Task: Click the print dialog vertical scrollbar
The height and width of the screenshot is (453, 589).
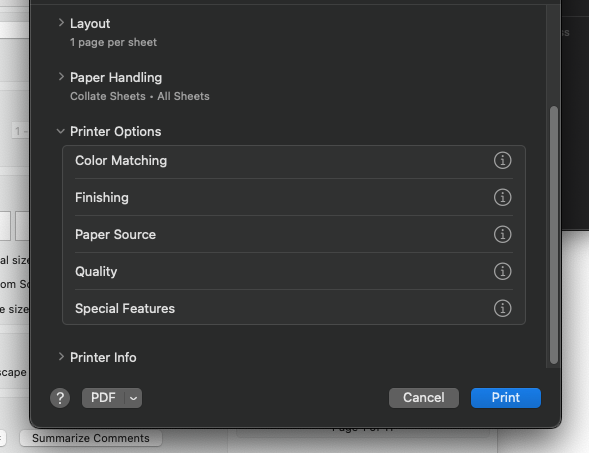Action: pyautogui.click(x=554, y=235)
